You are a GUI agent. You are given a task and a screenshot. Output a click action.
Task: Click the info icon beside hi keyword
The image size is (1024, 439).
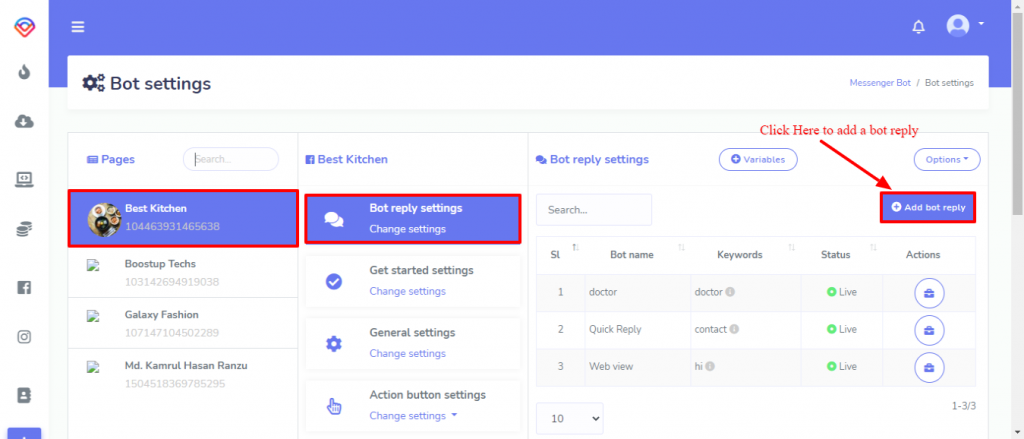pos(710,366)
